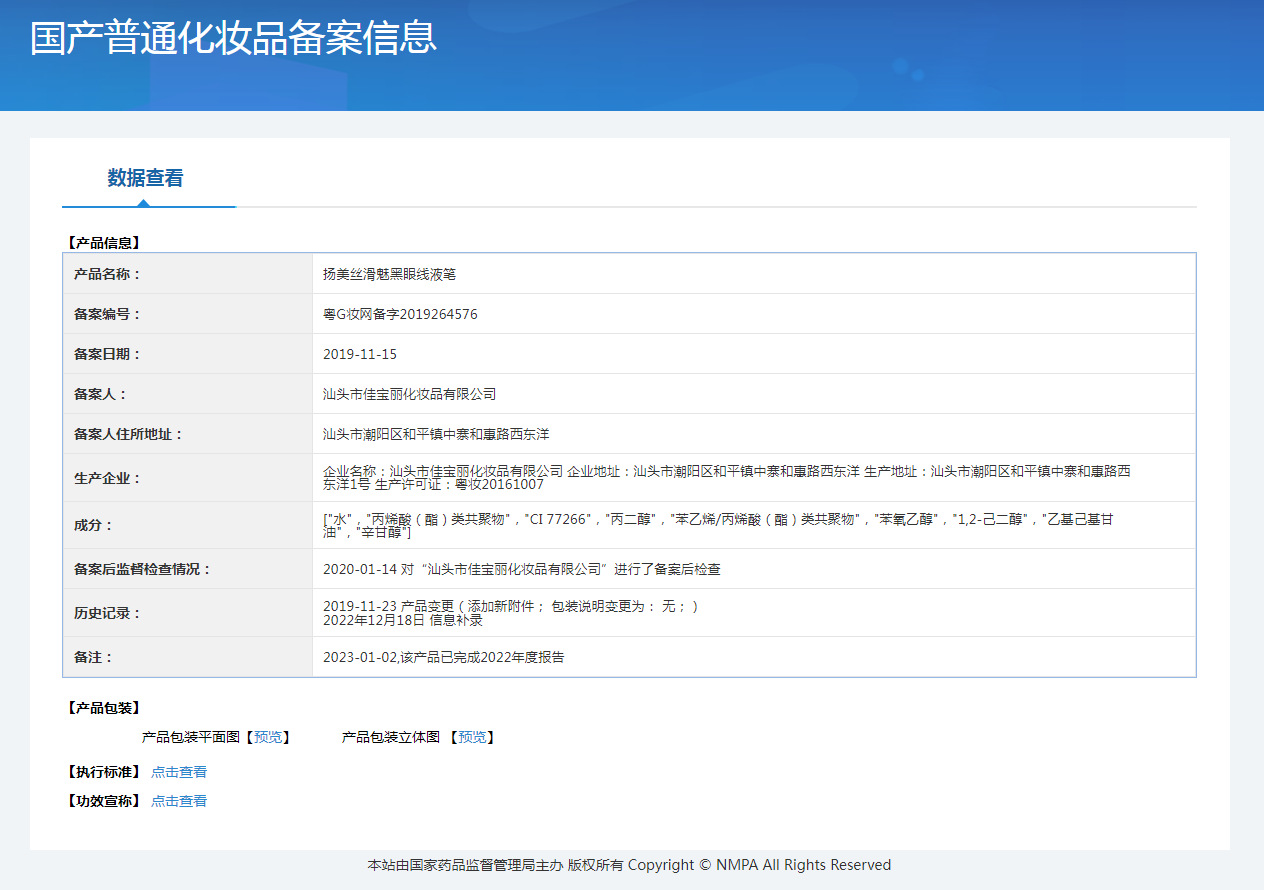Click the 2019-11-23 产品变更 history entry
Viewport: 1264px width, 890px height.
click(510, 606)
